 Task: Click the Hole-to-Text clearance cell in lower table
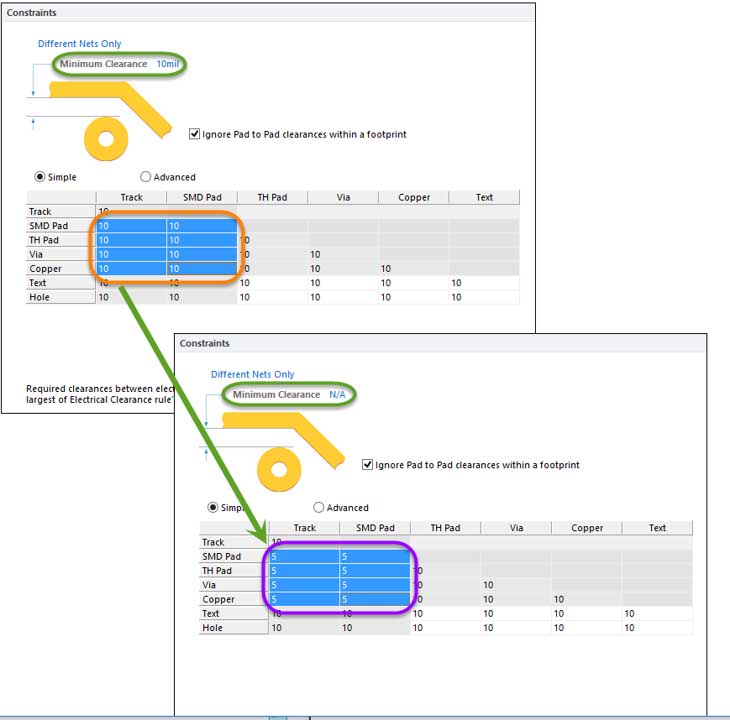[x=657, y=628]
